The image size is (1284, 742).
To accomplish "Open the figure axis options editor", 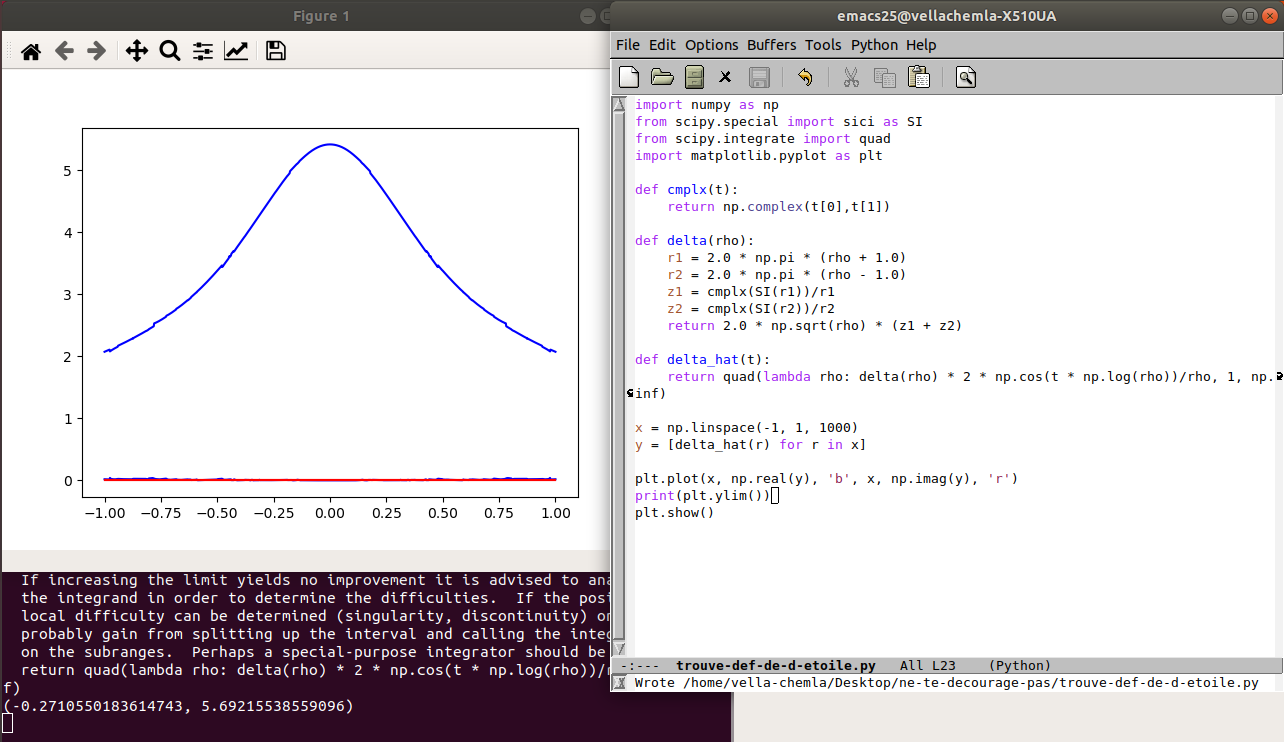I will [236, 51].
